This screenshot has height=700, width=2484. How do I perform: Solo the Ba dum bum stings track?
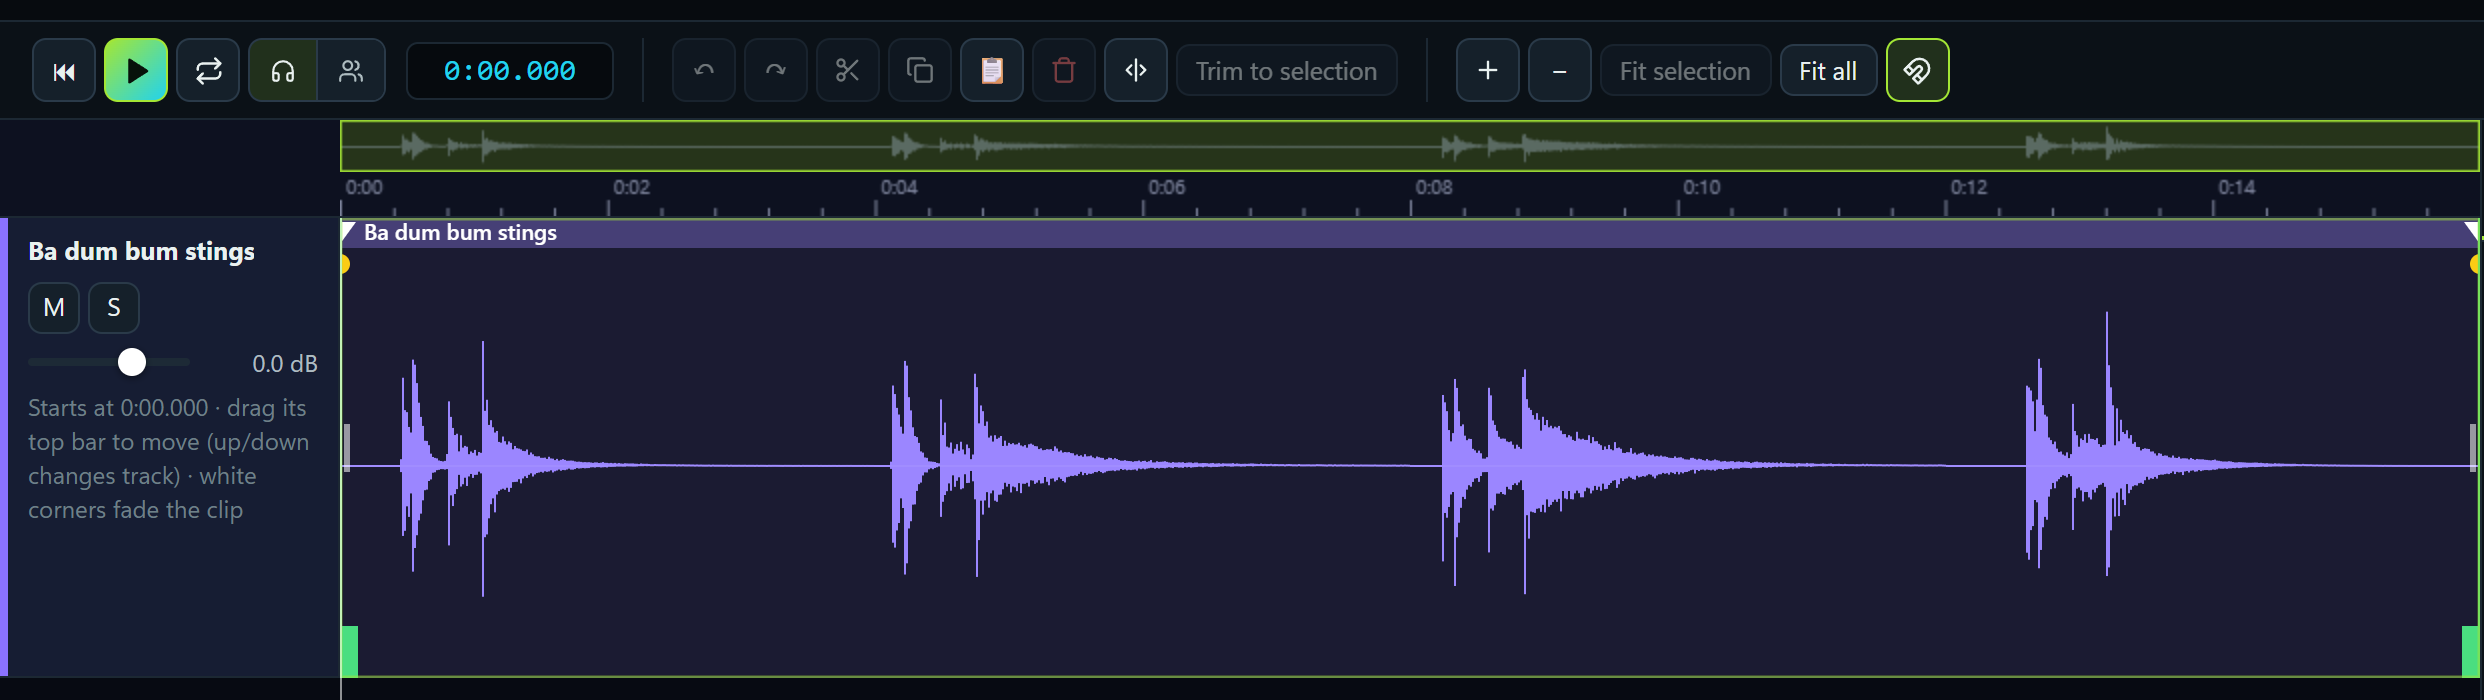114,307
